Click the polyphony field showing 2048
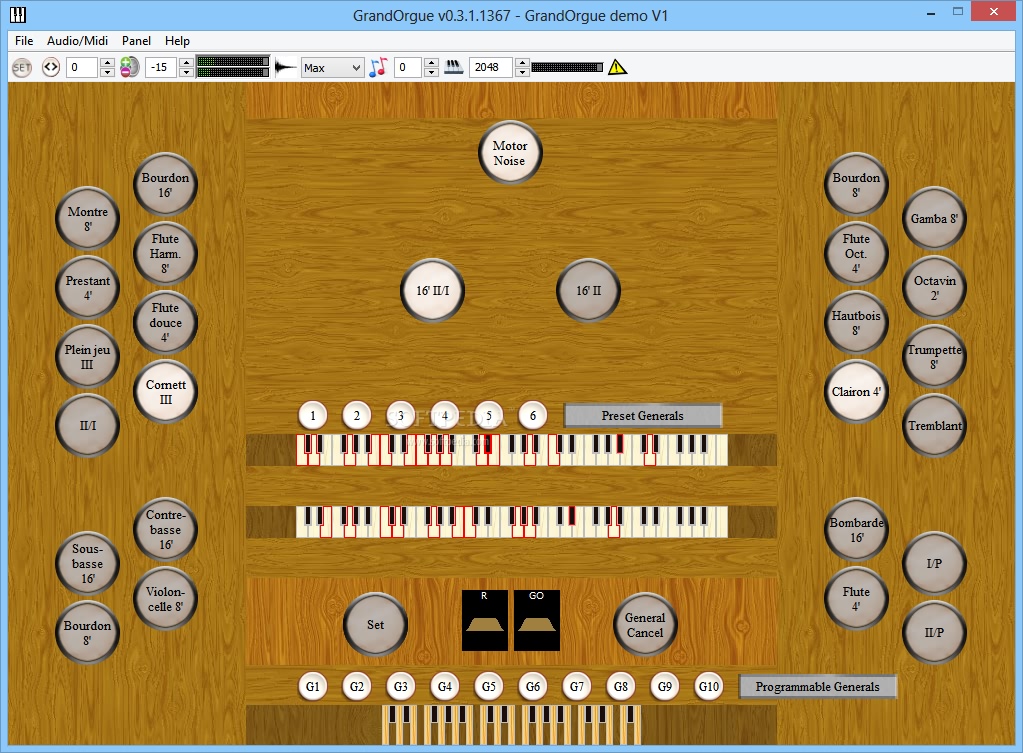This screenshot has height=753, width=1023. tap(491, 67)
